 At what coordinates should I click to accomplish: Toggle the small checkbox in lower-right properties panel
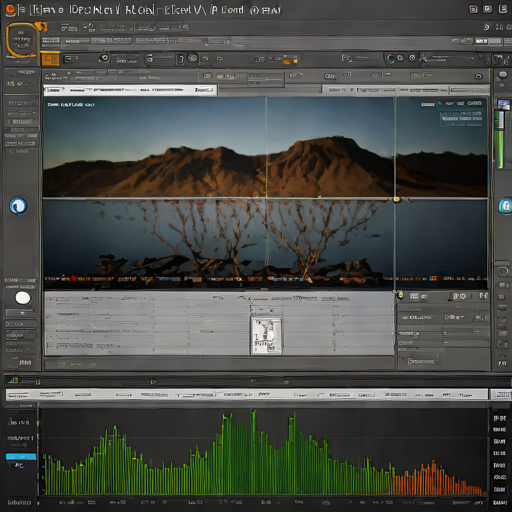coord(445,333)
